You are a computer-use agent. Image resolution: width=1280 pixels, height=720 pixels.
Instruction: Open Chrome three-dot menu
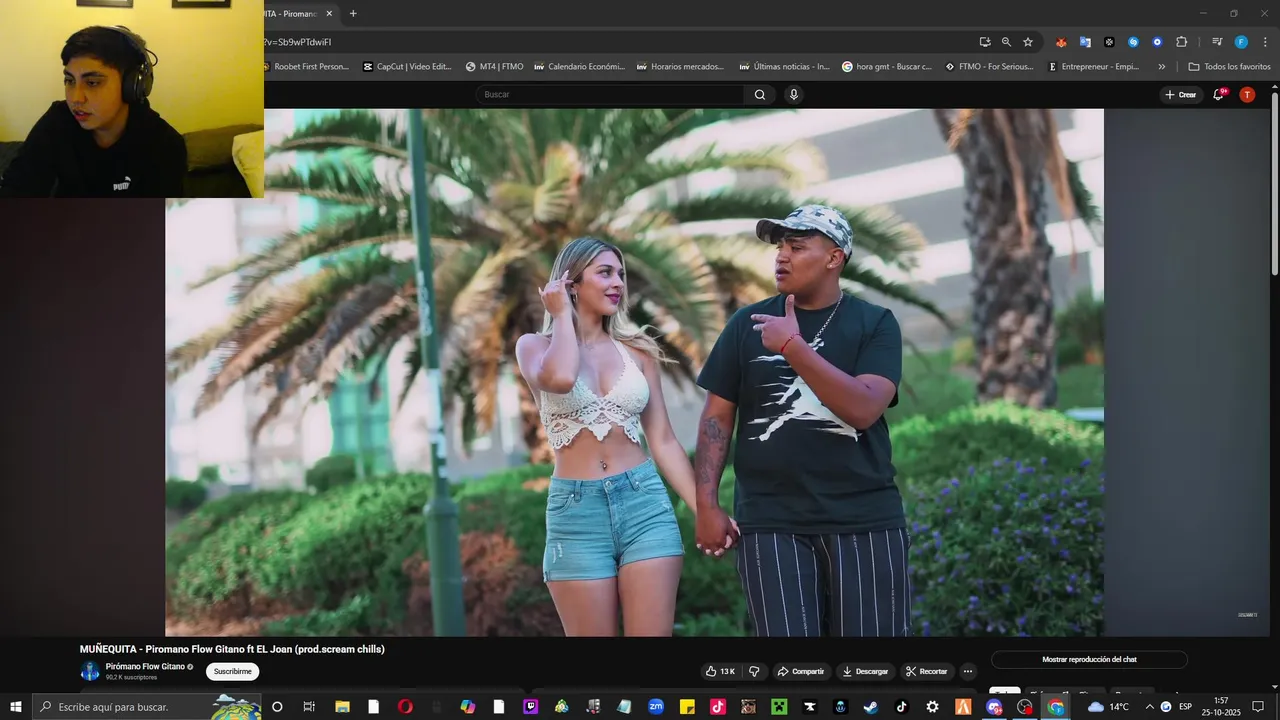pos(1265,42)
